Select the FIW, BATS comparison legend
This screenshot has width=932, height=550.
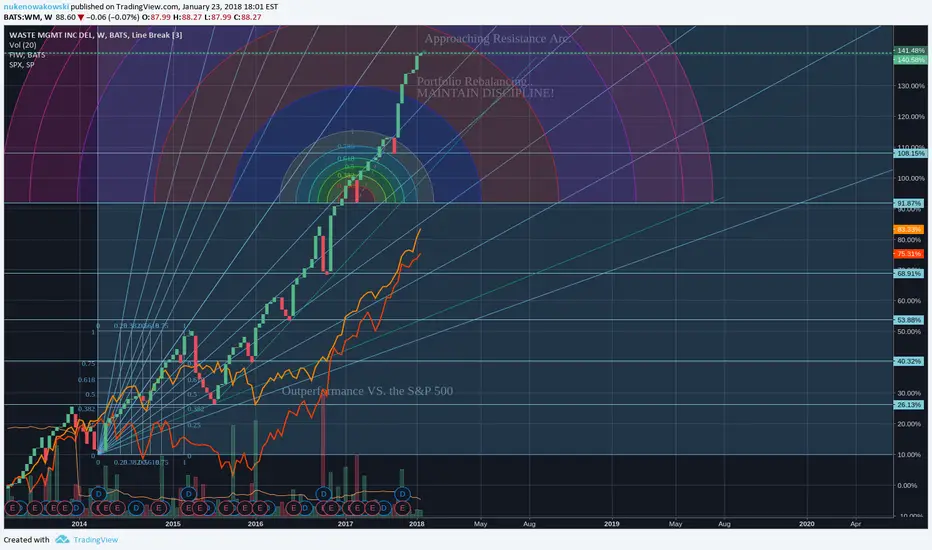tap(27, 55)
